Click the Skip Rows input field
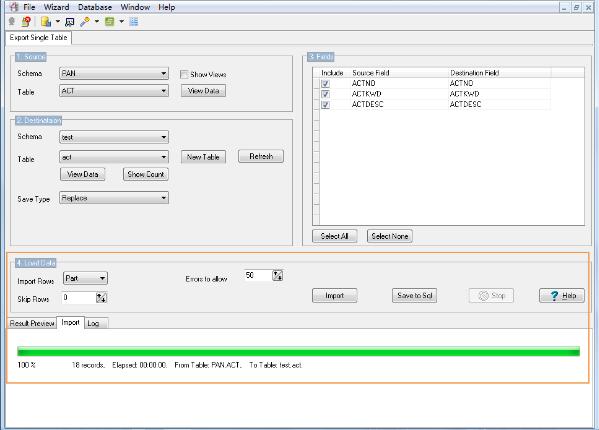The width and height of the screenshot is (599, 430). 79,297
